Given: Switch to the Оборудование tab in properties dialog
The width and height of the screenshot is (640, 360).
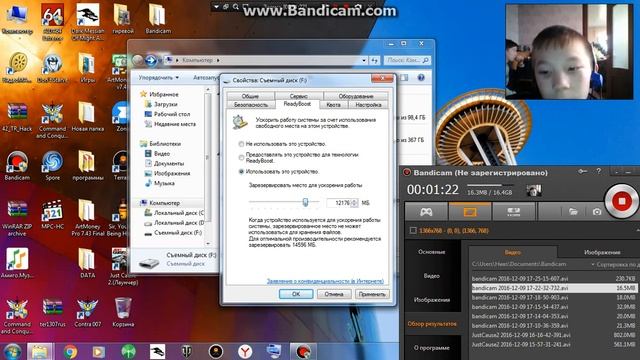Looking at the screenshot, I should (356, 96).
